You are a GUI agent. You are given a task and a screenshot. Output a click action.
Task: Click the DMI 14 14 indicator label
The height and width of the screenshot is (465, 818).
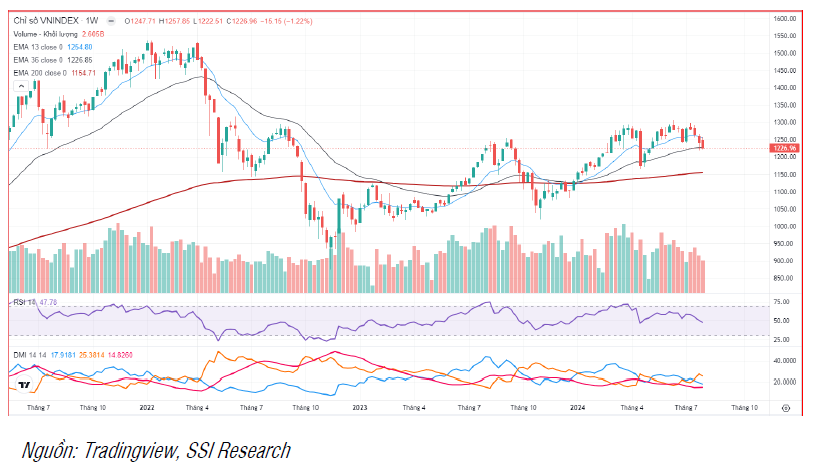coord(30,355)
